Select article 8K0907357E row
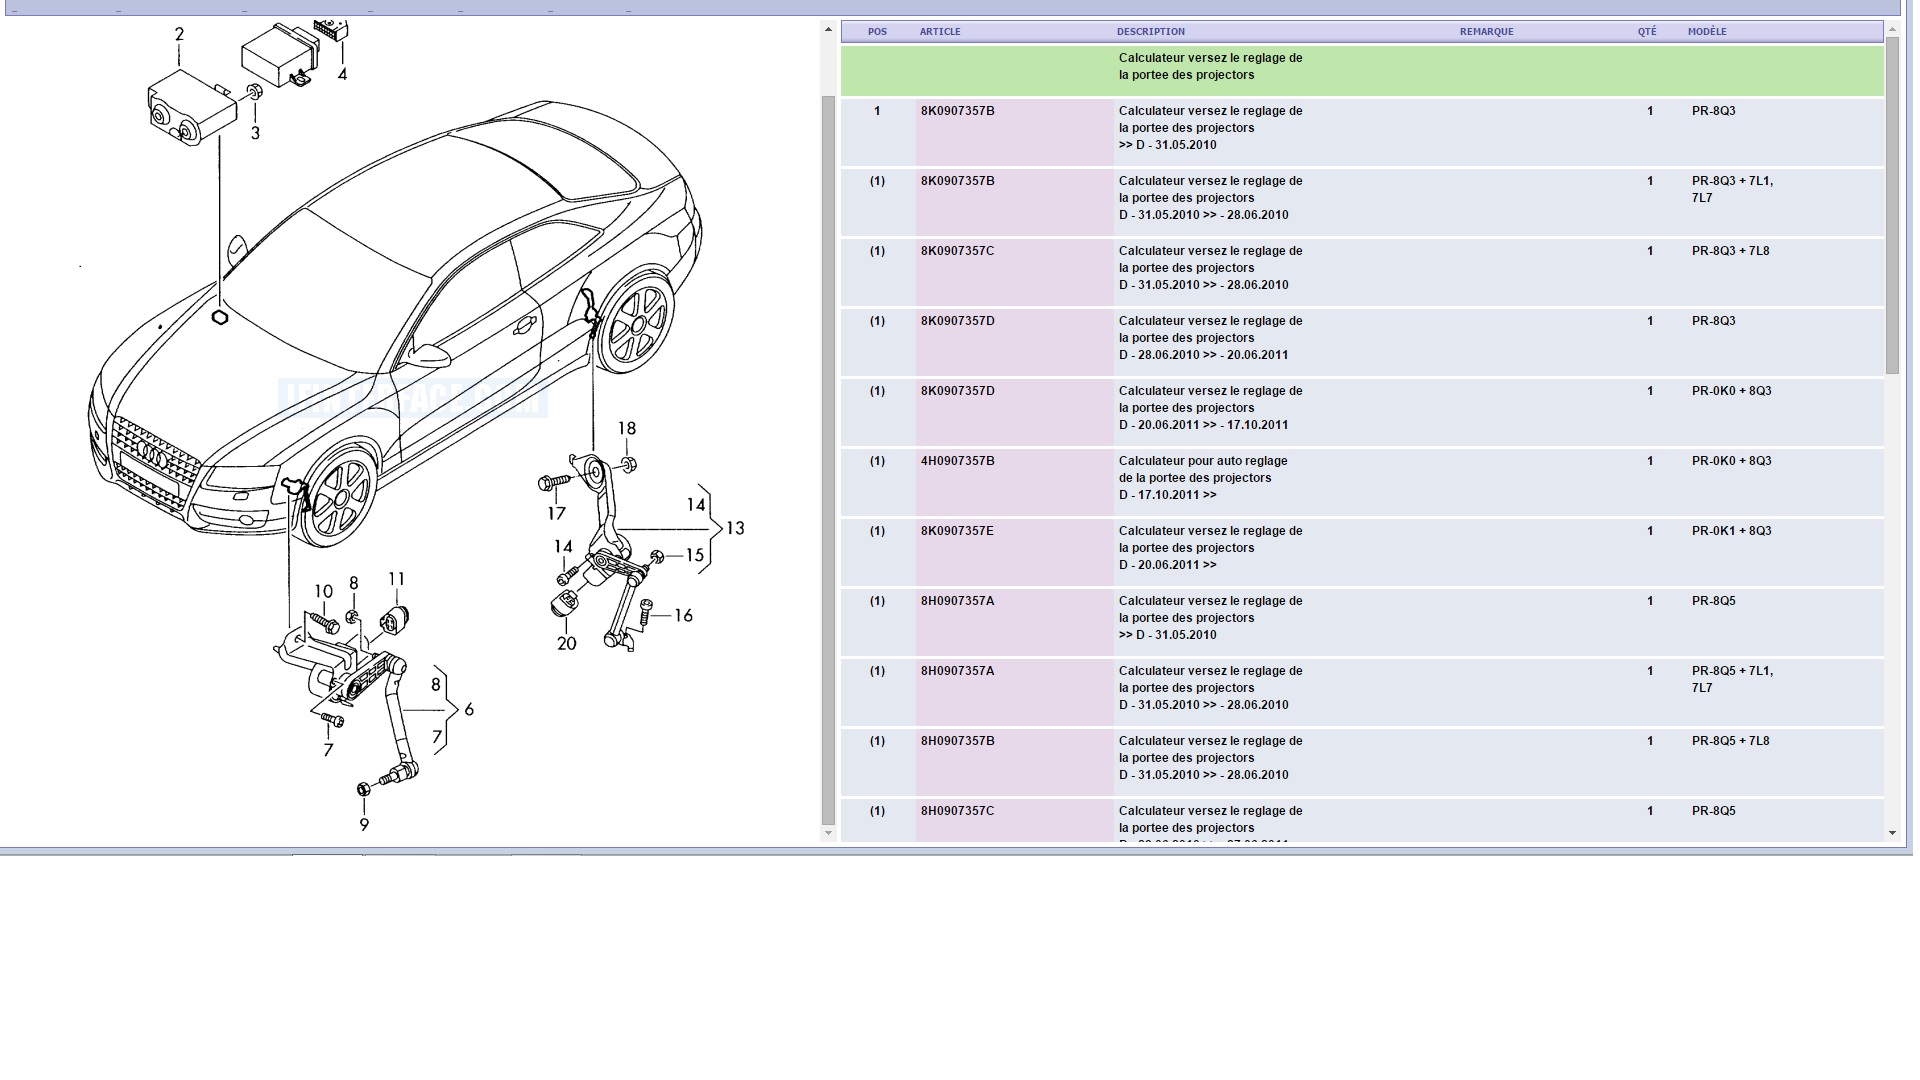 [x=957, y=532]
